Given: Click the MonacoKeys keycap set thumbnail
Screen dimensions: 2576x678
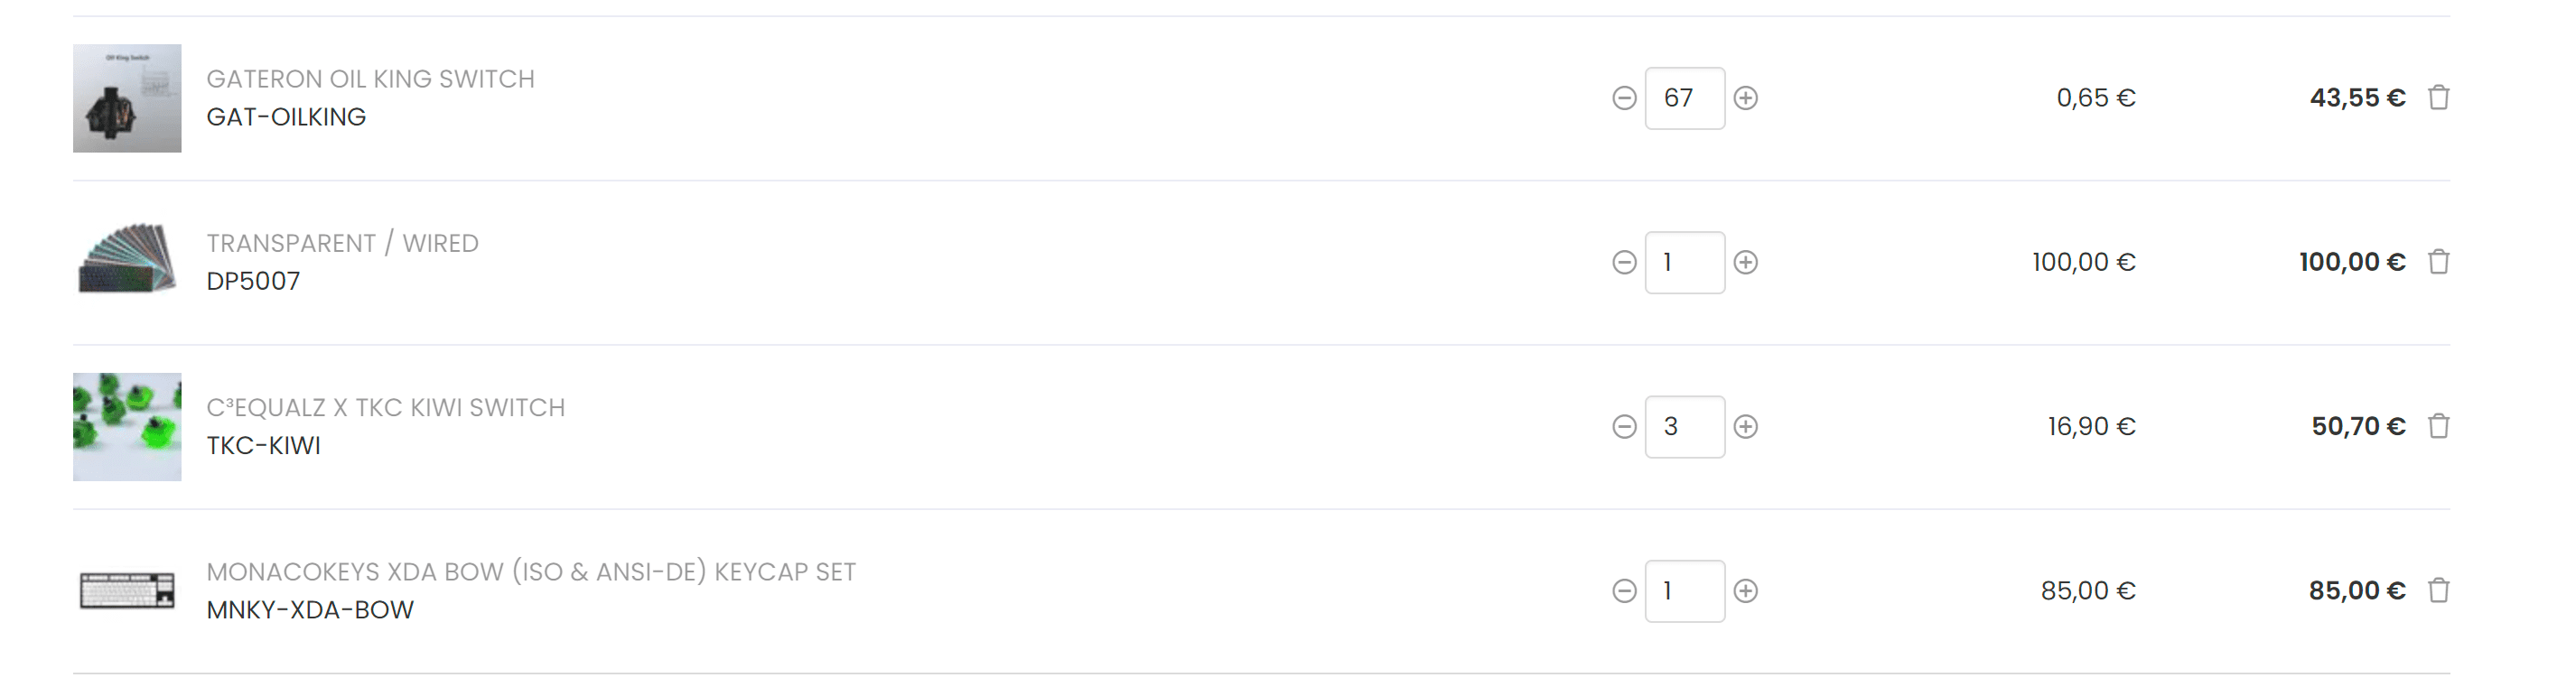Looking at the screenshot, I should [127, 591].
